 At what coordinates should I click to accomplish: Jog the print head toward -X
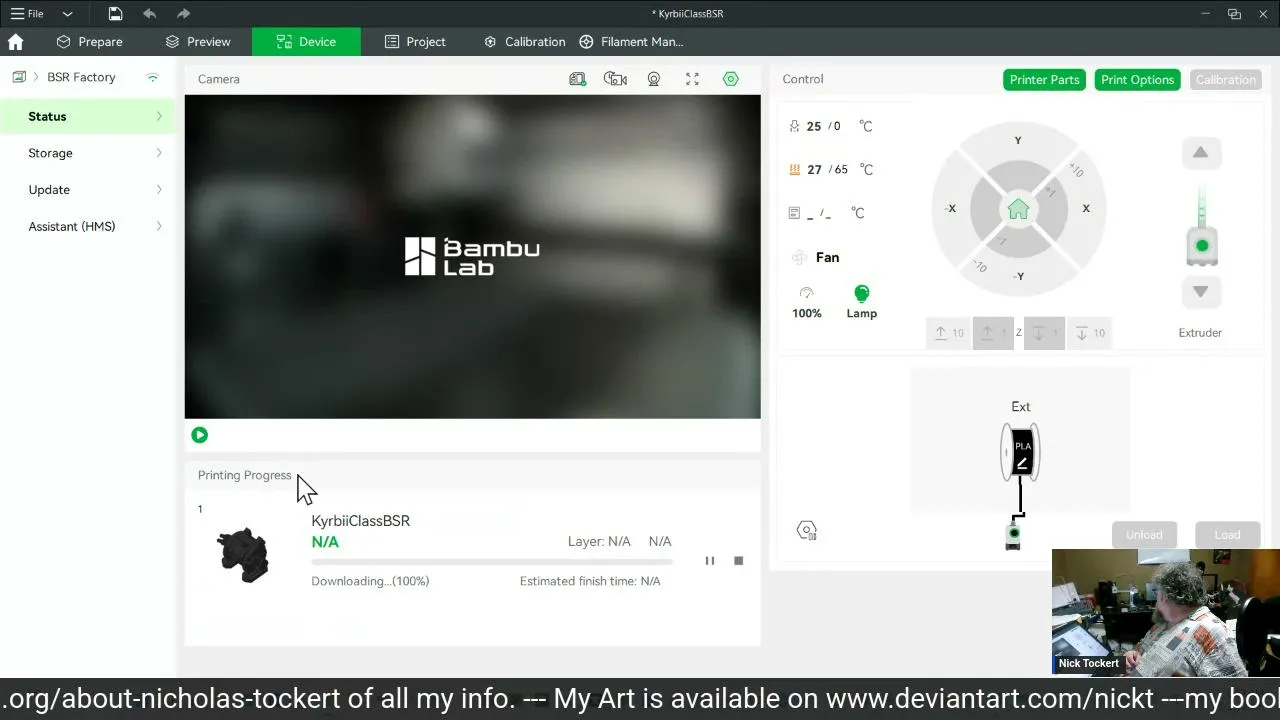click(x=950, y=209)
